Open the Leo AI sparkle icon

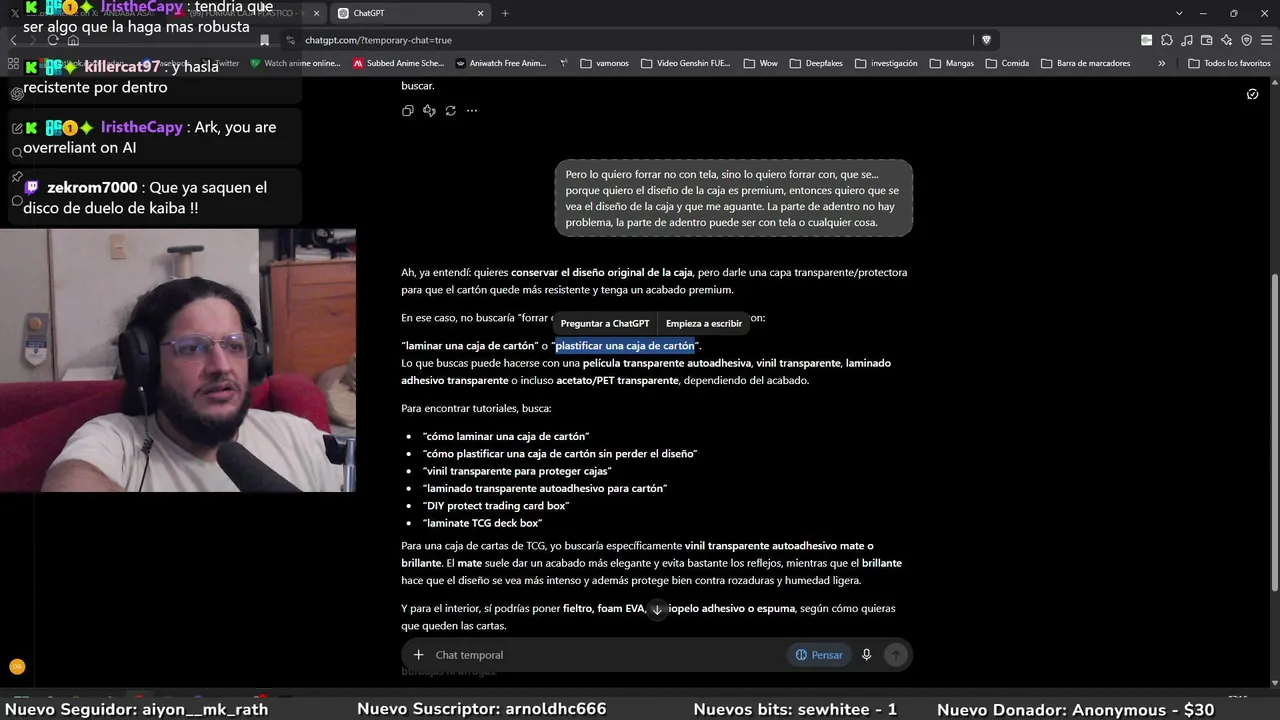click(x=1227, y=40)
